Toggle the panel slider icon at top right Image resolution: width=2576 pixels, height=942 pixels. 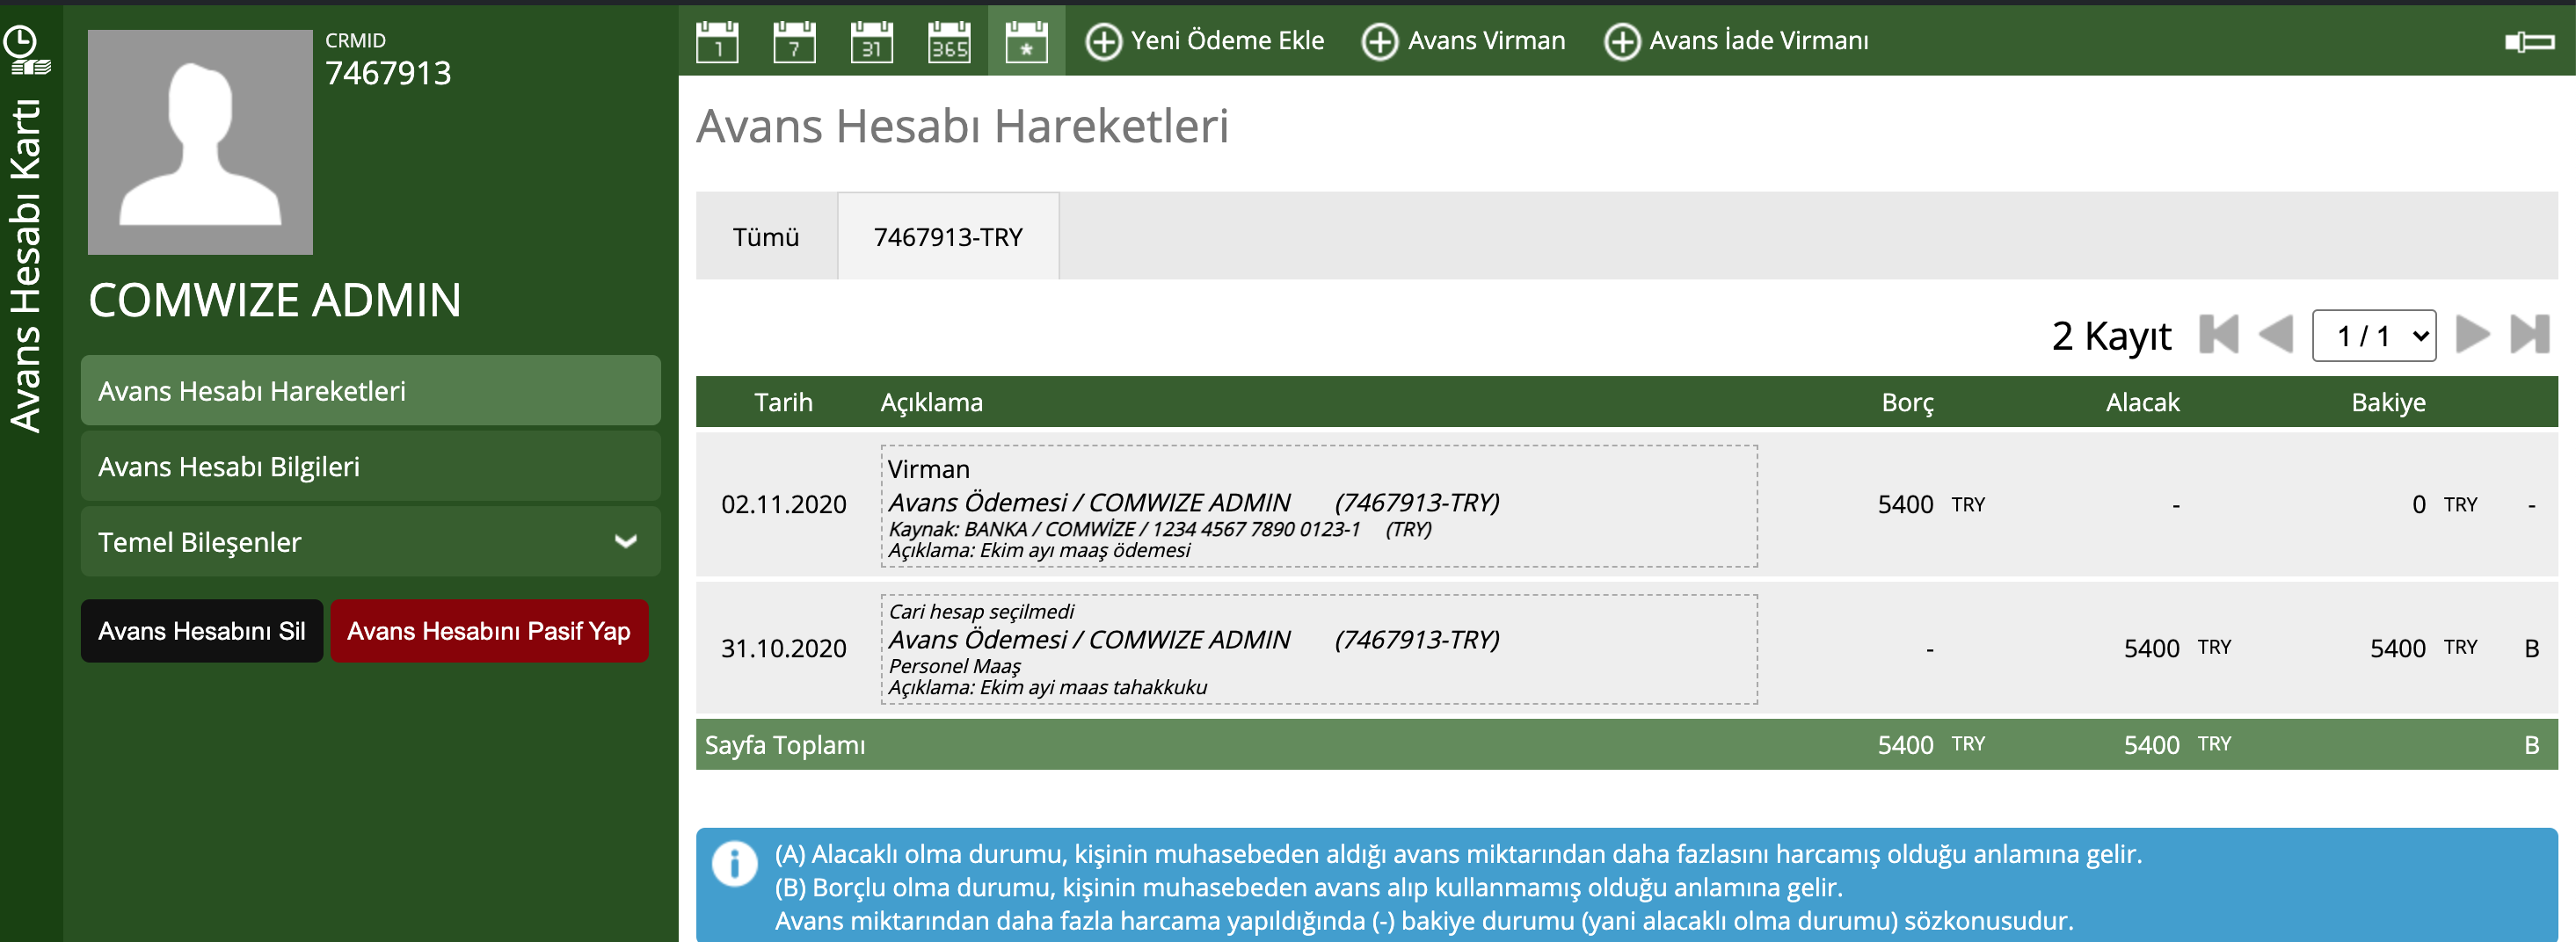tap(2530, 41)
